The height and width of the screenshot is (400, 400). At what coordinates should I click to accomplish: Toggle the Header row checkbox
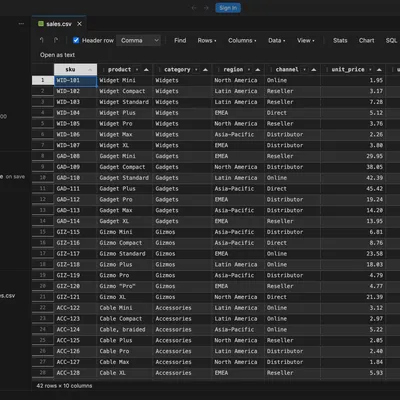point(76,40)
